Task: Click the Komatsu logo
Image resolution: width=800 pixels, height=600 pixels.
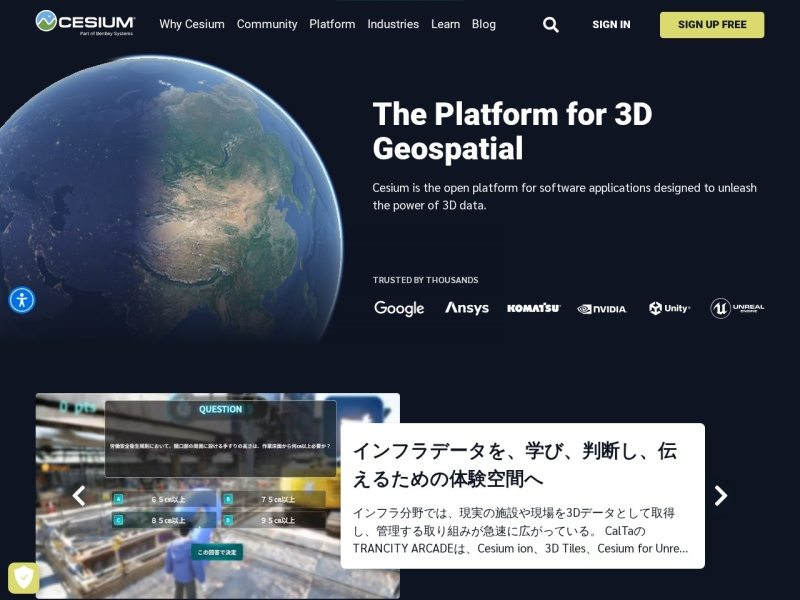Action: pyautogui.click(x=534, y=308)
